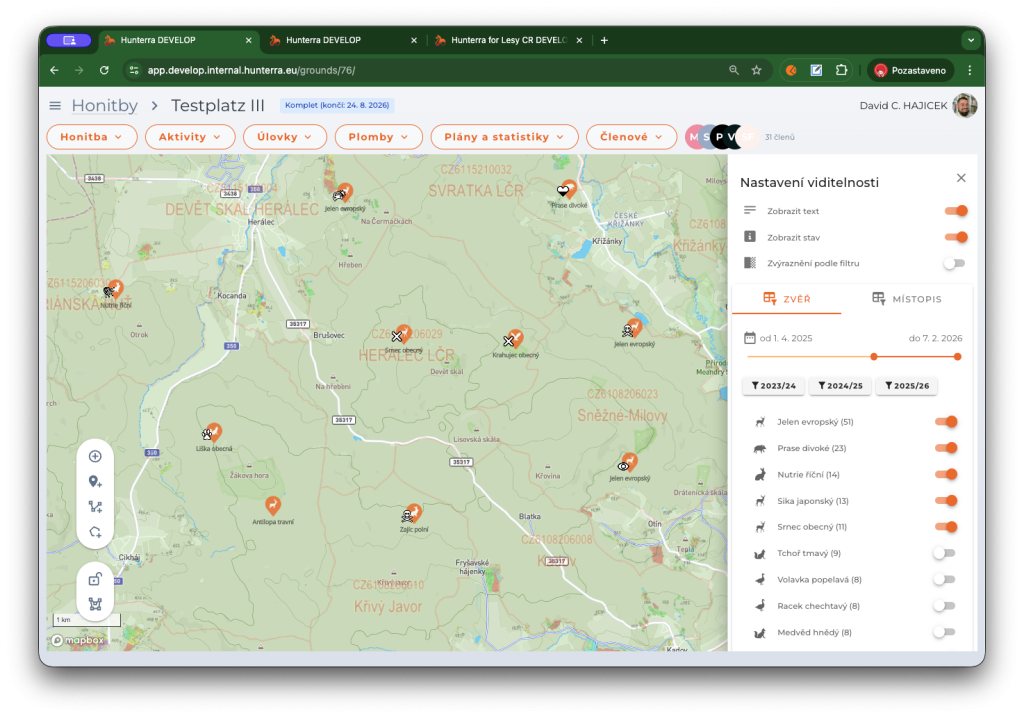Click the bounding box selection tool

point(95,604)
